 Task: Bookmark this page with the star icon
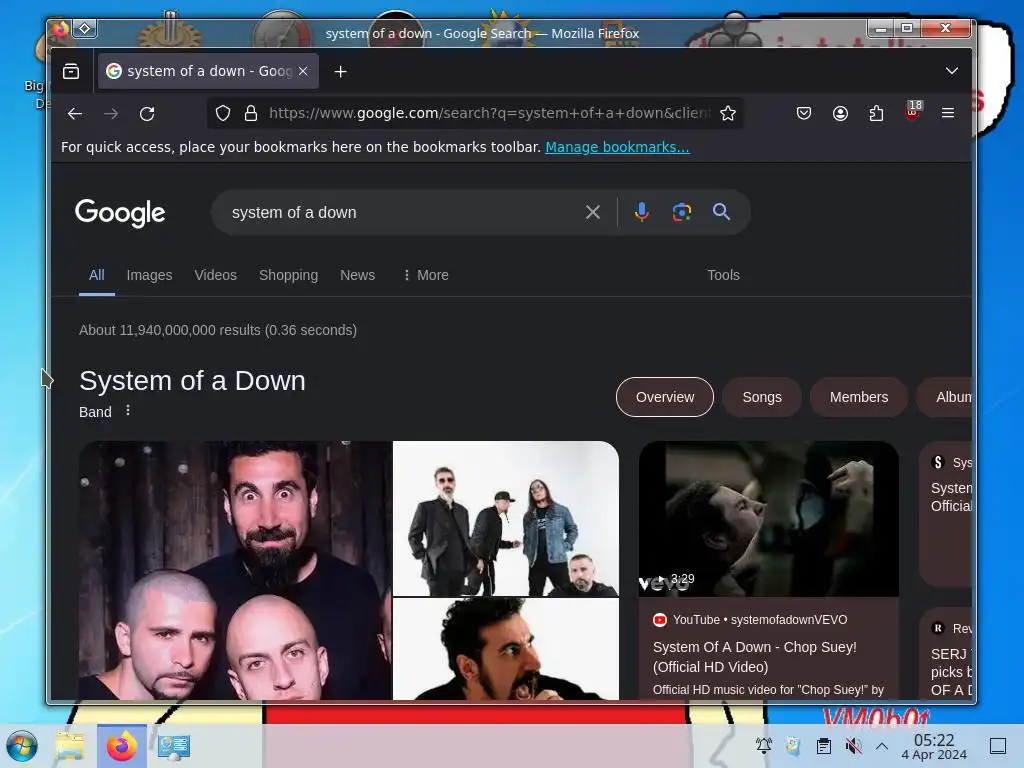pyautogui.click(x=728, y=114)
